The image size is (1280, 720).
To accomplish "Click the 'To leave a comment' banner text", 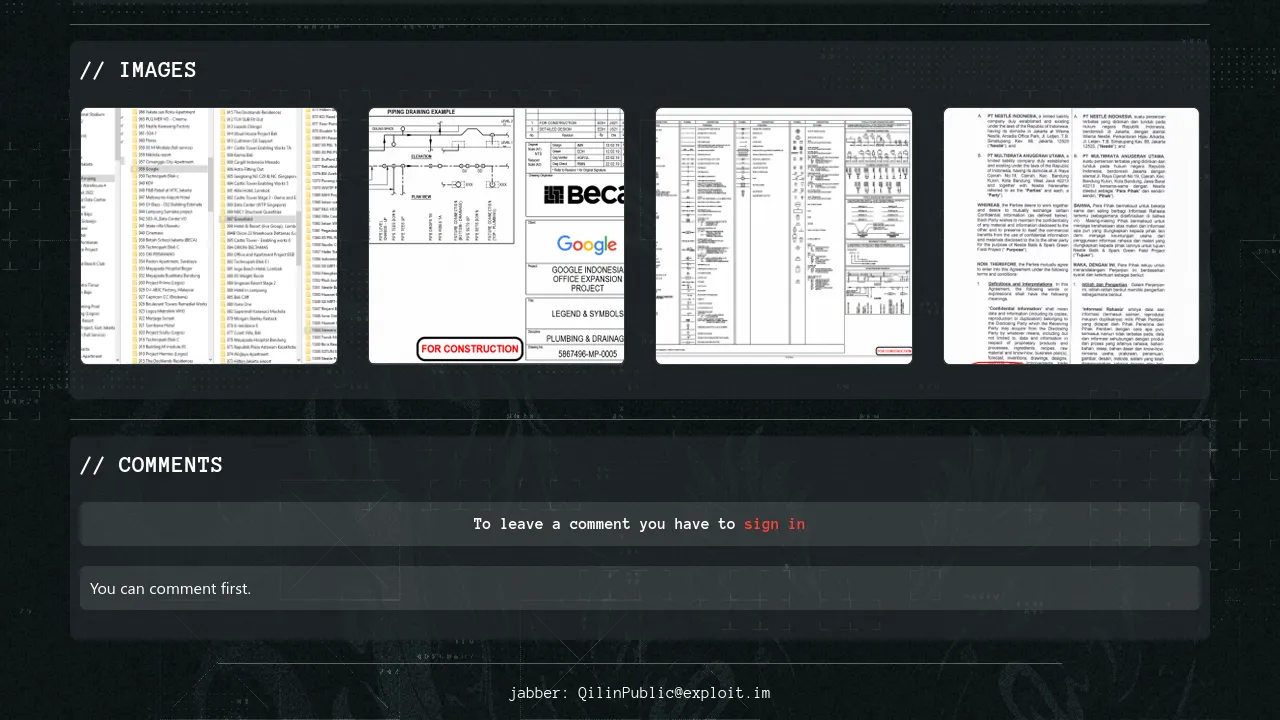I will (x=604, y=524).
